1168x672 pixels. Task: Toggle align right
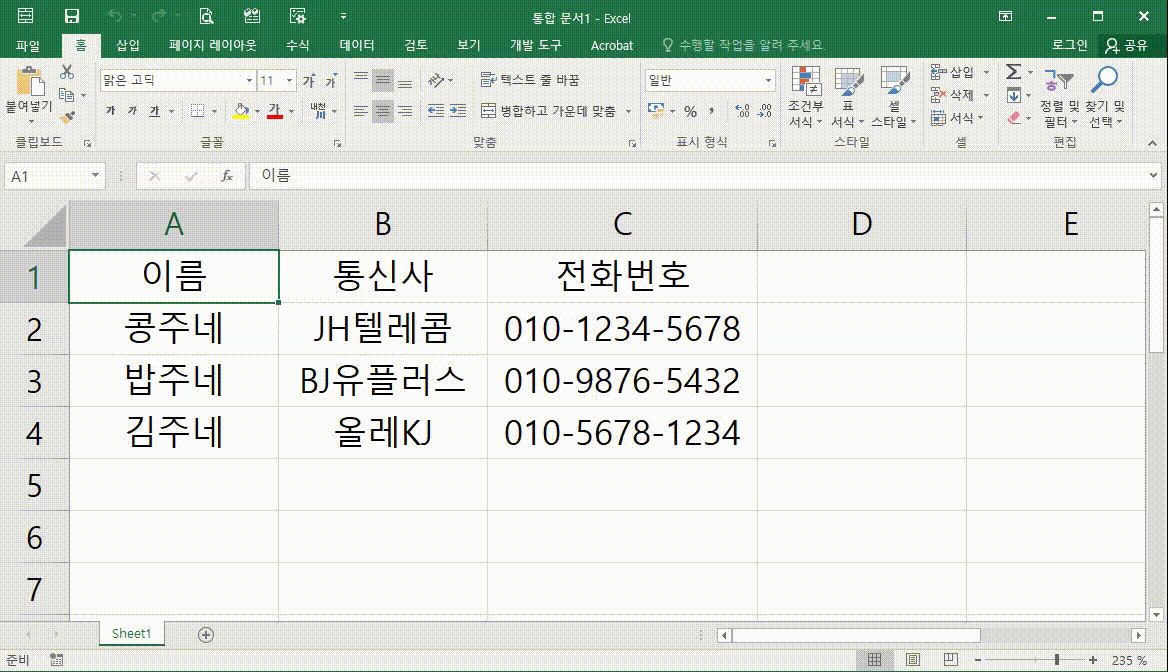pos(405,111)
